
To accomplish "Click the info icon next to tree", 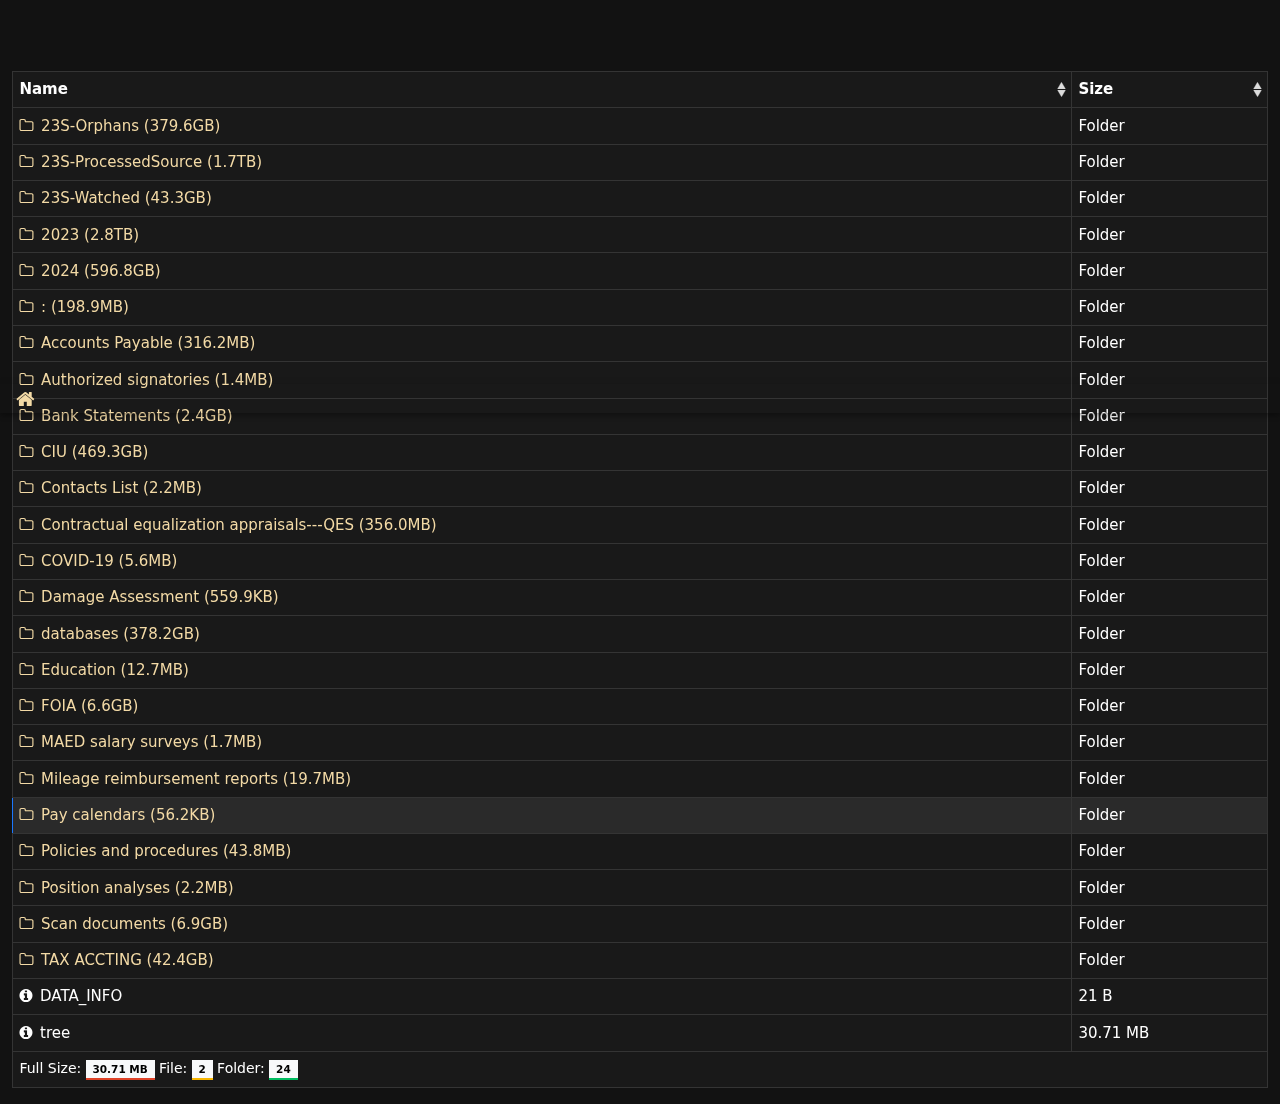I will point(26,1032).
